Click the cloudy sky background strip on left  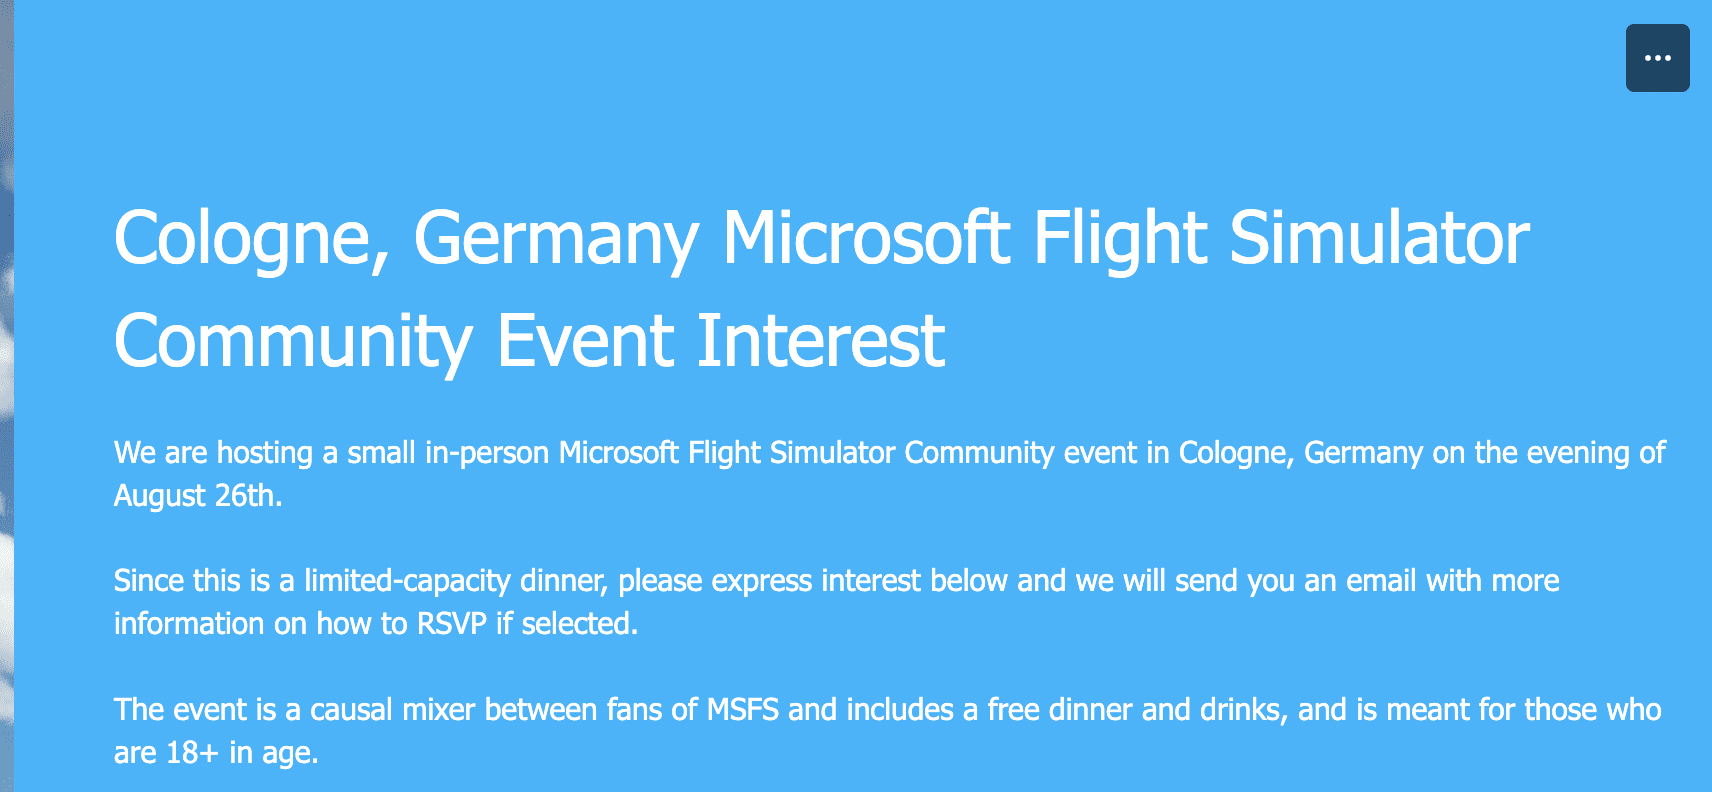tap(10, 400)
